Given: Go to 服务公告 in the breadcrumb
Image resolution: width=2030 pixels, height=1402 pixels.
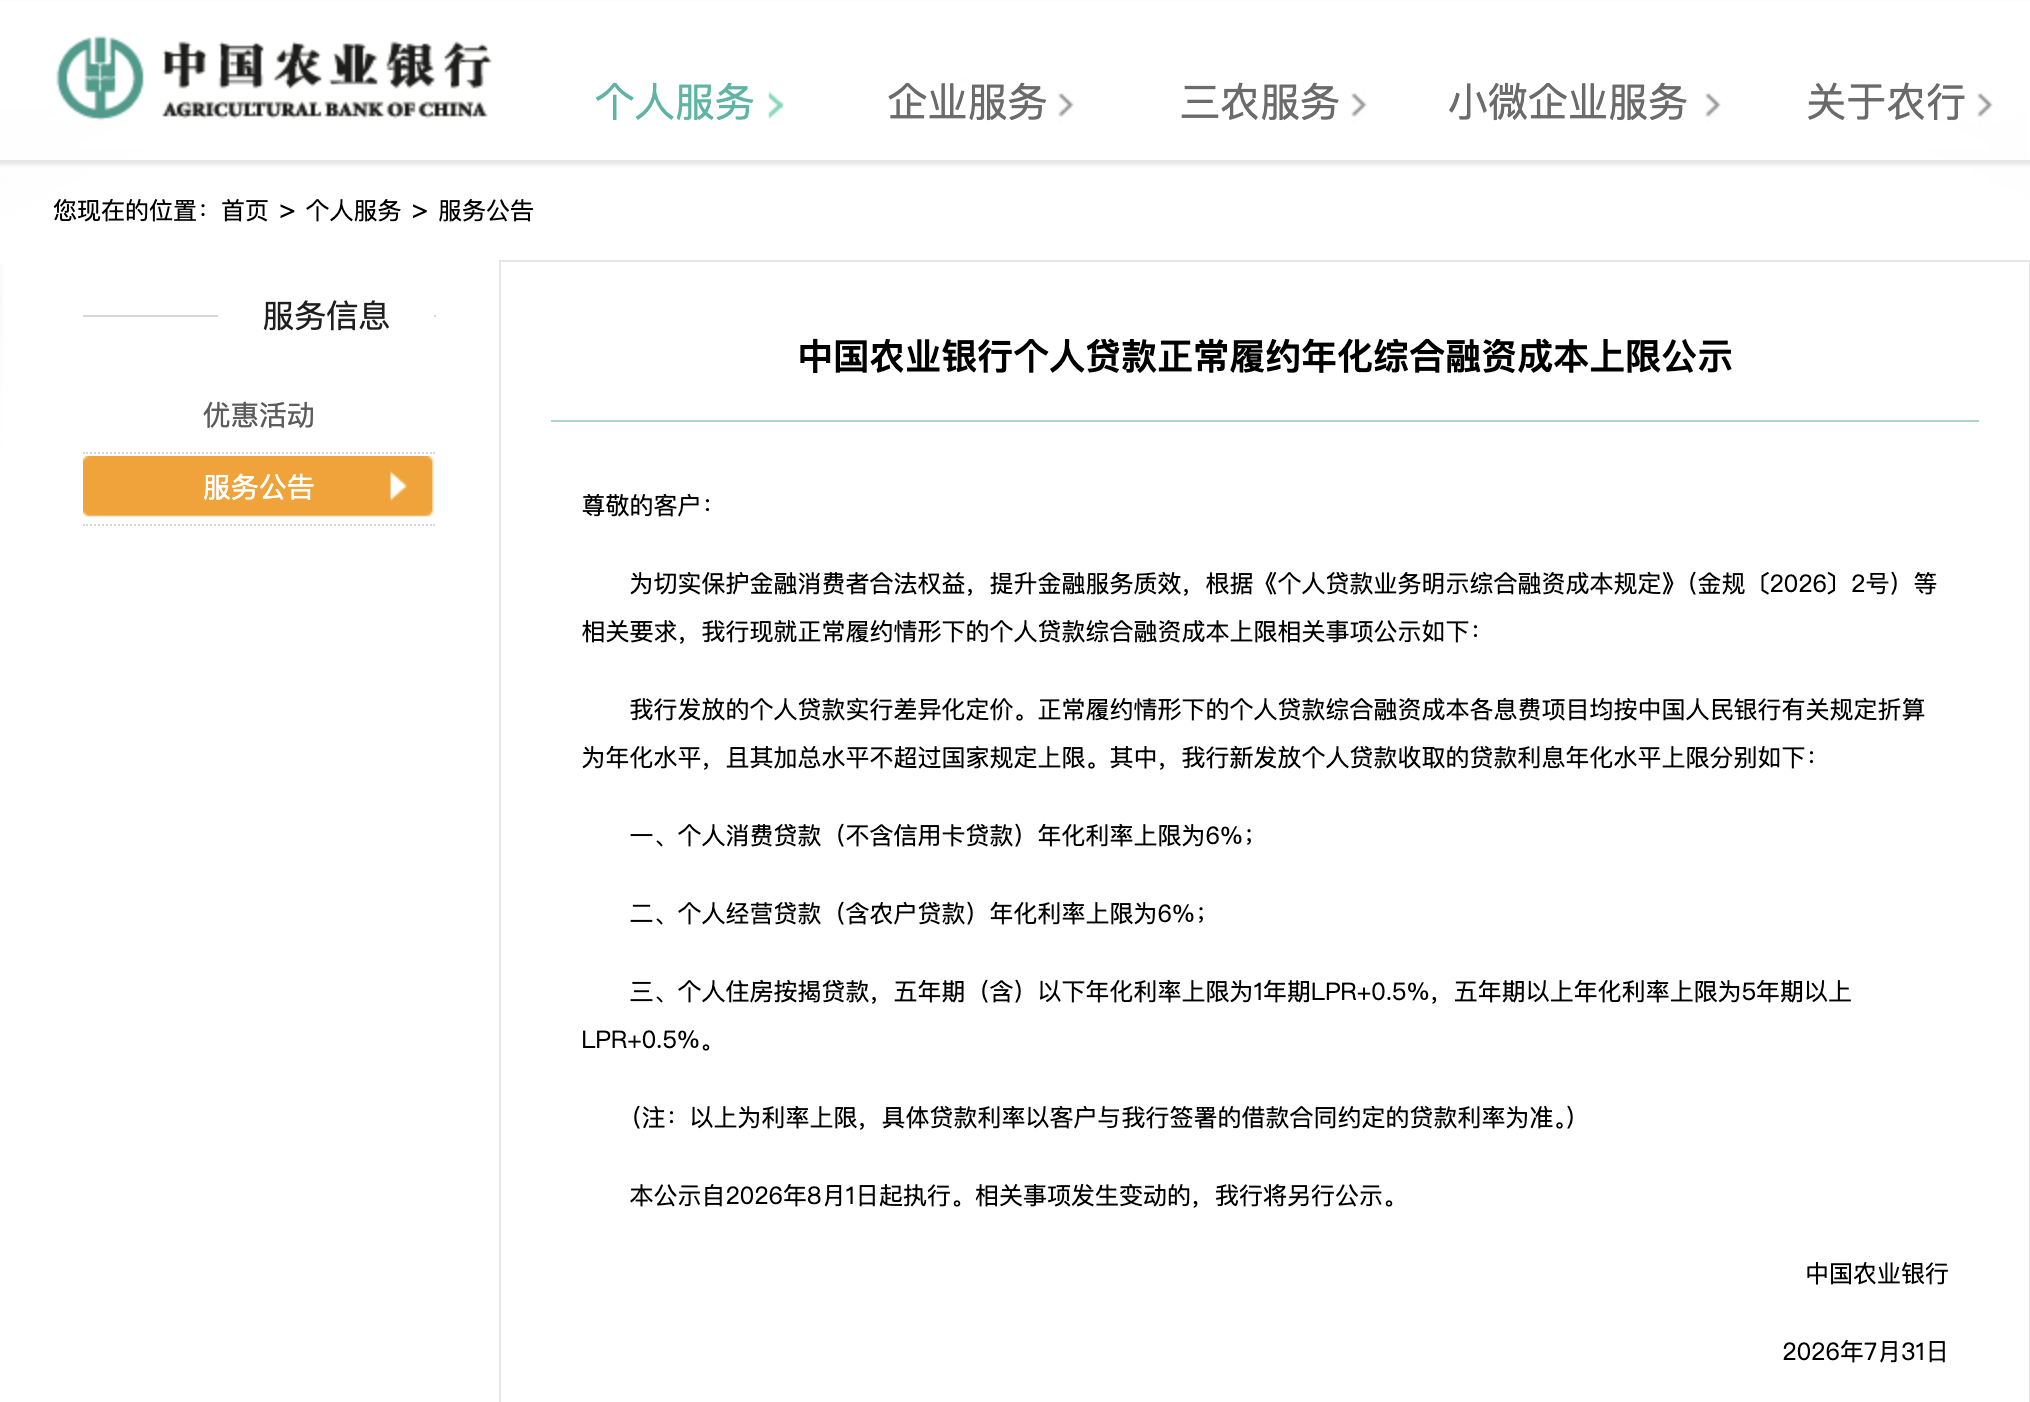Looking at the screenshot, I should point(486,210).
